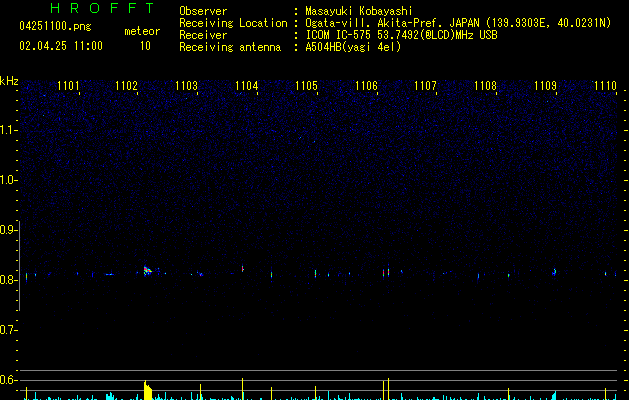Select observer name Masayuki Kobayashi

click(x=359, y=11)
